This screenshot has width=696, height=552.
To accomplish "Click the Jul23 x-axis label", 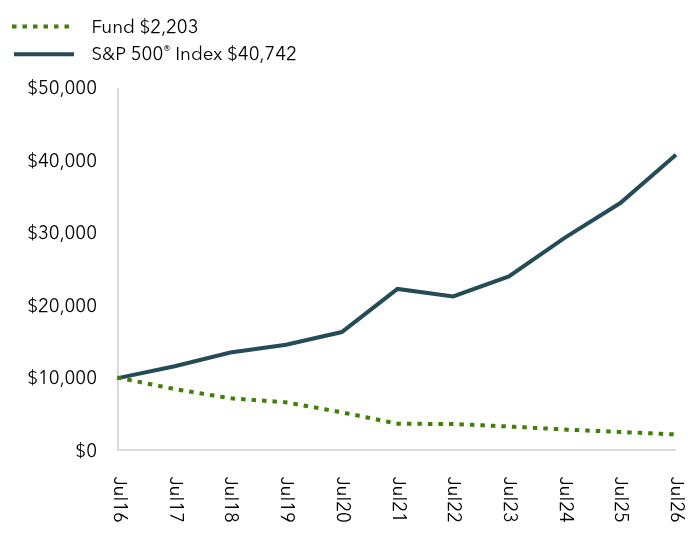I will click(510, 499).
